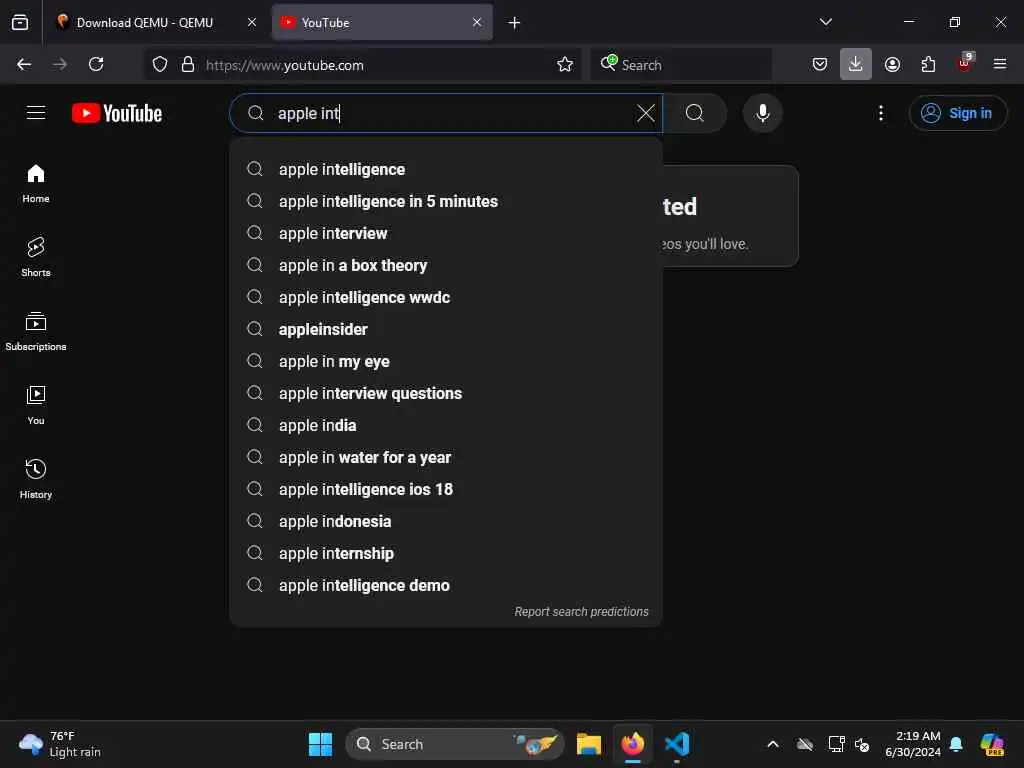This screenshot has height=768, width=1024.
Task: Select suggestion "apple intelligence"
Action: coord(446,169)
